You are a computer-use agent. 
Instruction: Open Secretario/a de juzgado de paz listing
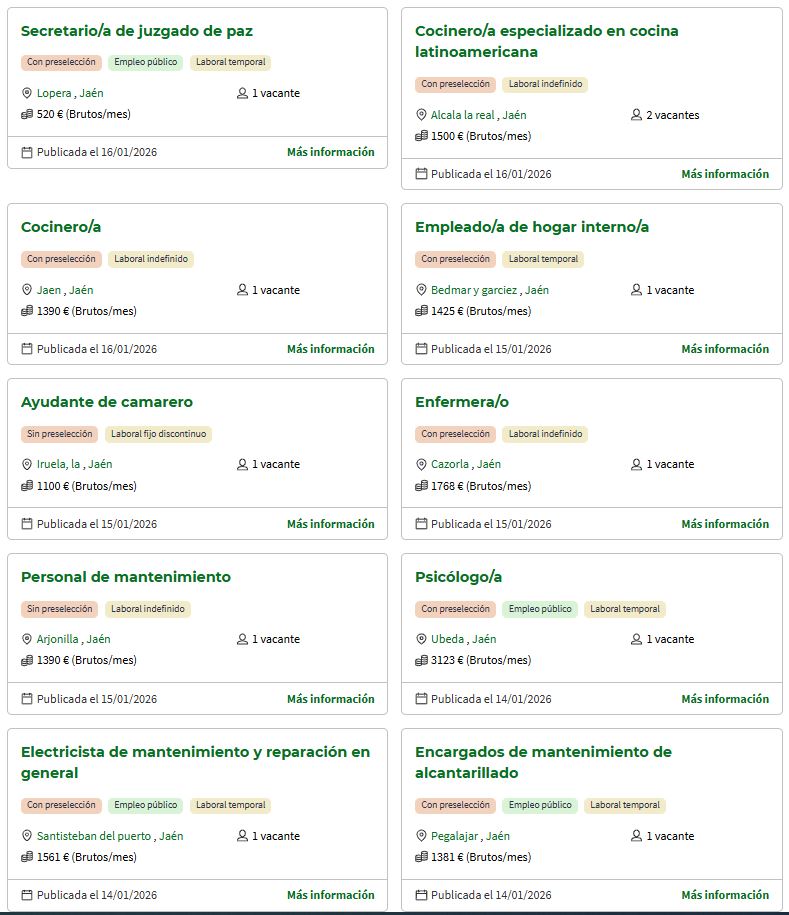pyautogui.click(x=137, y=31)
